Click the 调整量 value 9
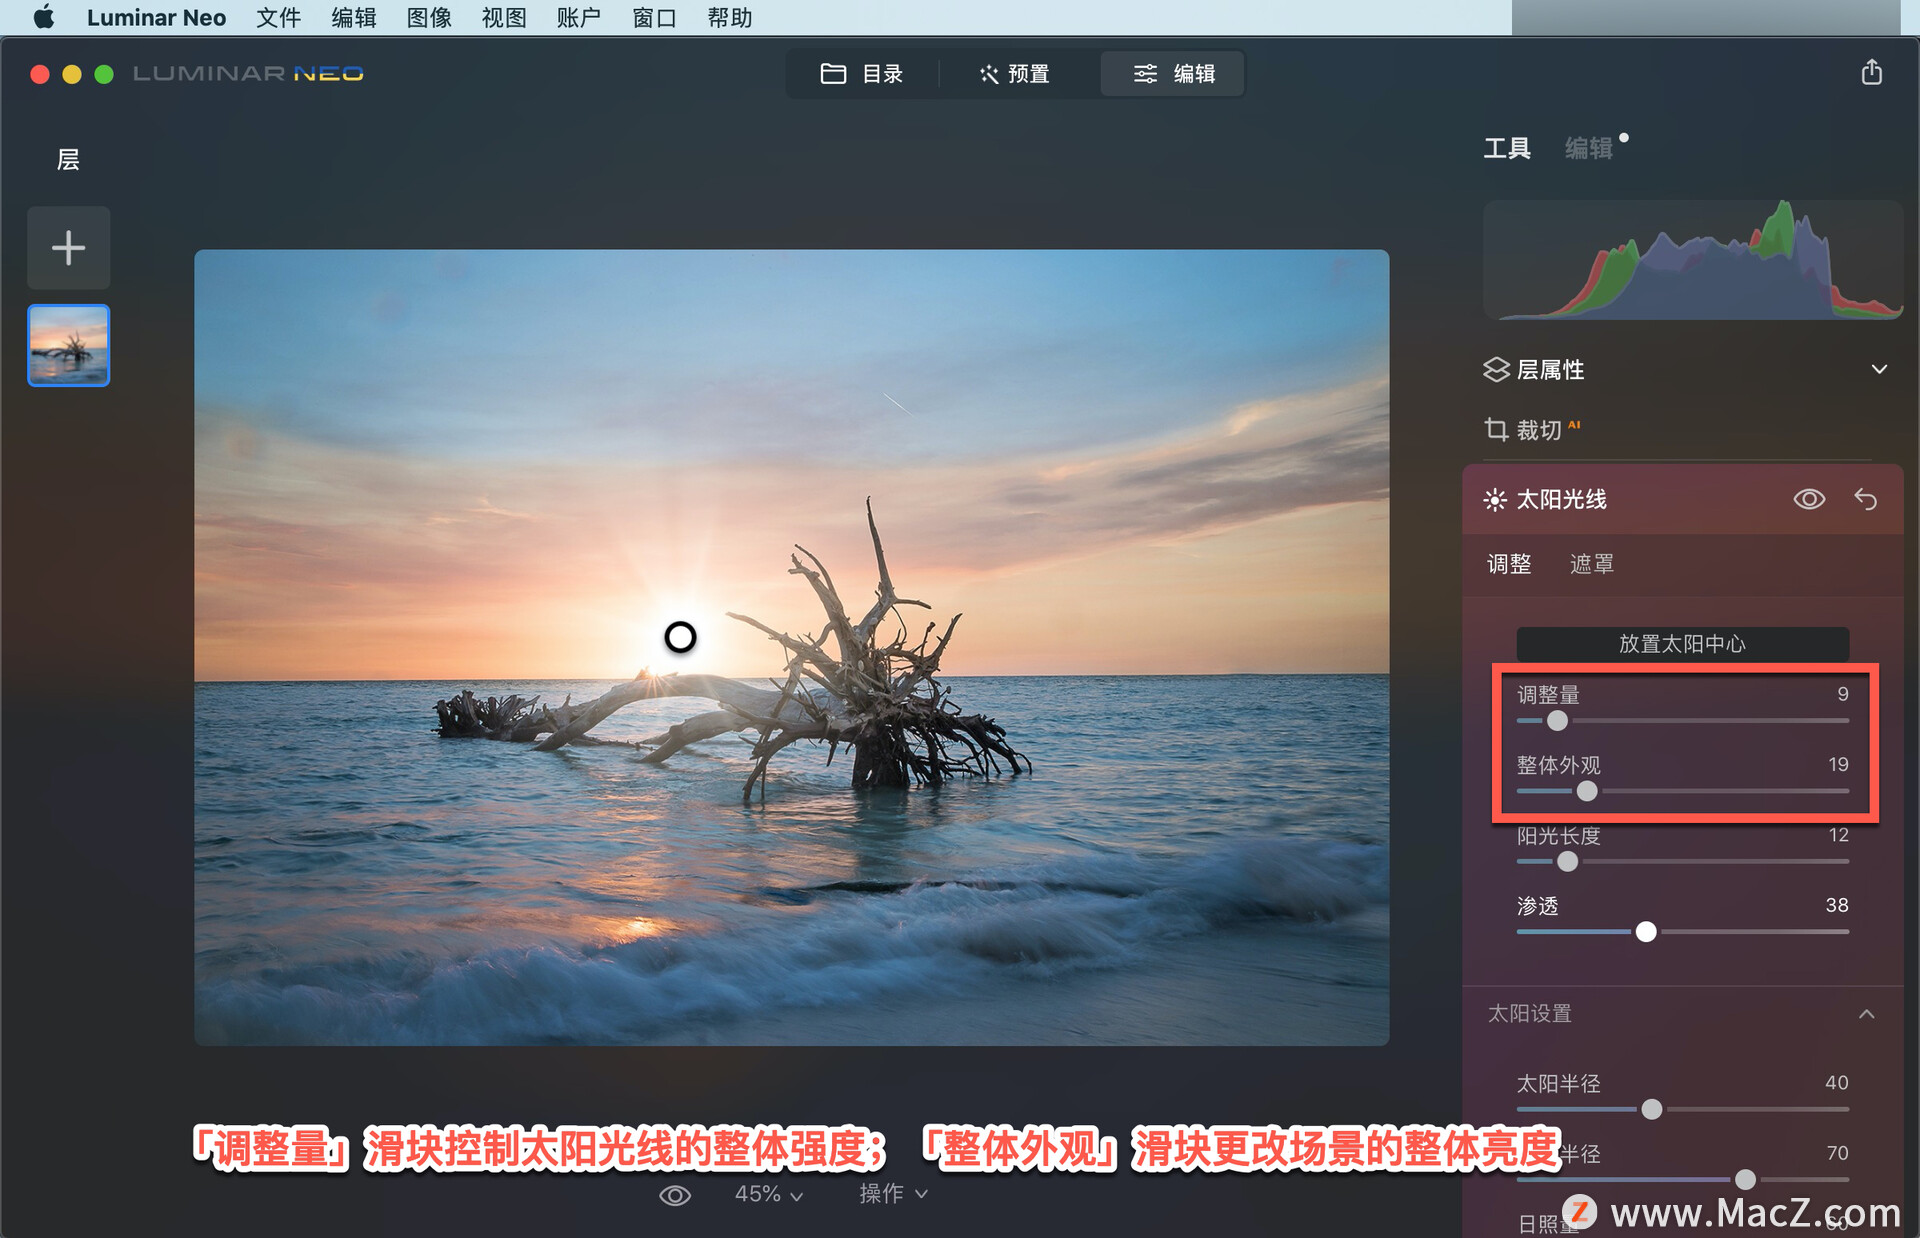 [1842, 694]
